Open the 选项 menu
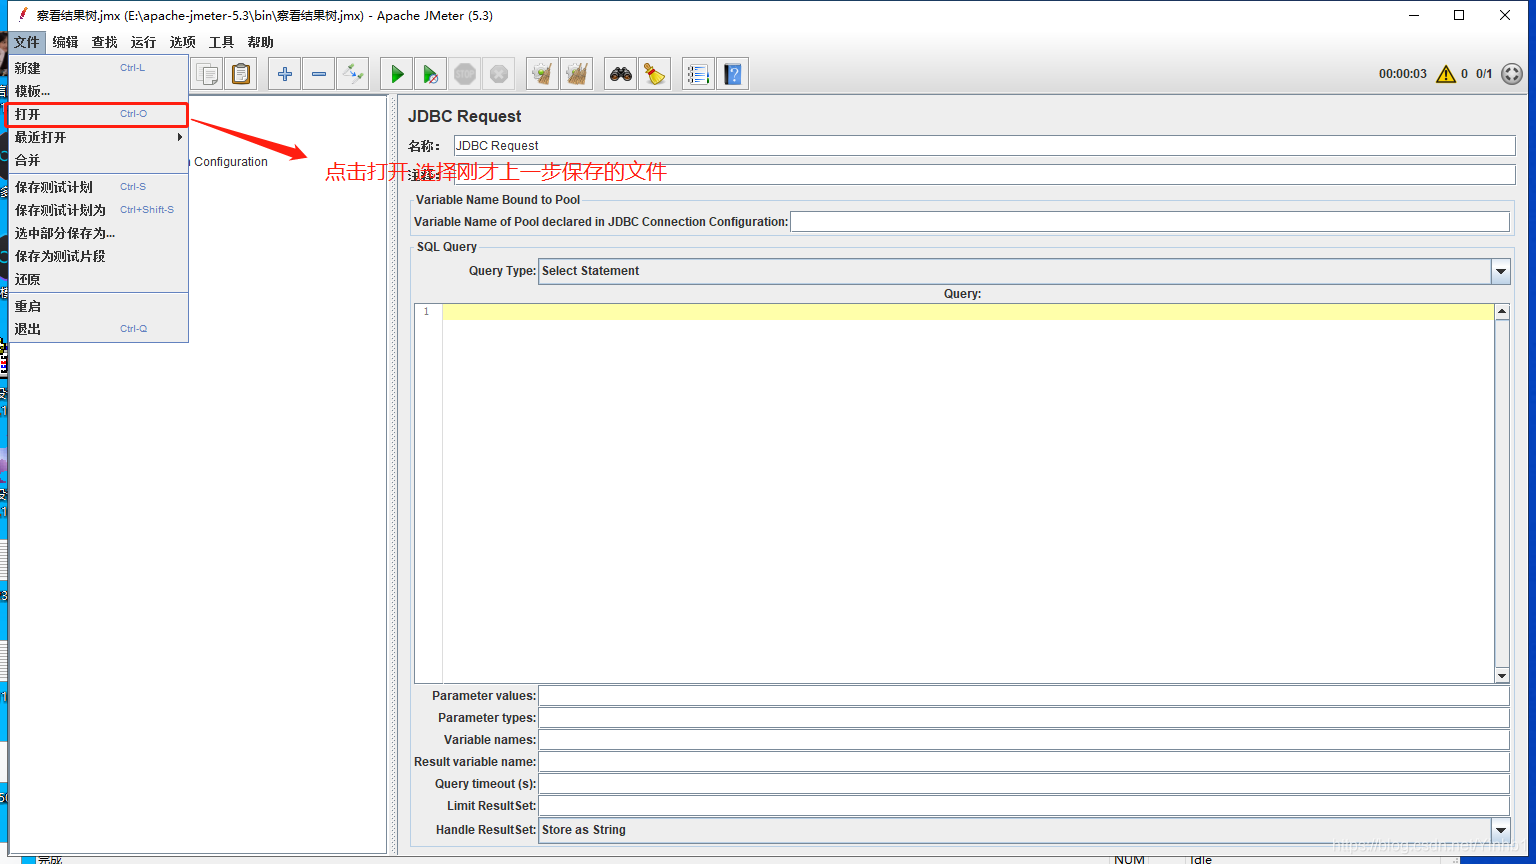The image size is (1536, 864). (182, 42)
